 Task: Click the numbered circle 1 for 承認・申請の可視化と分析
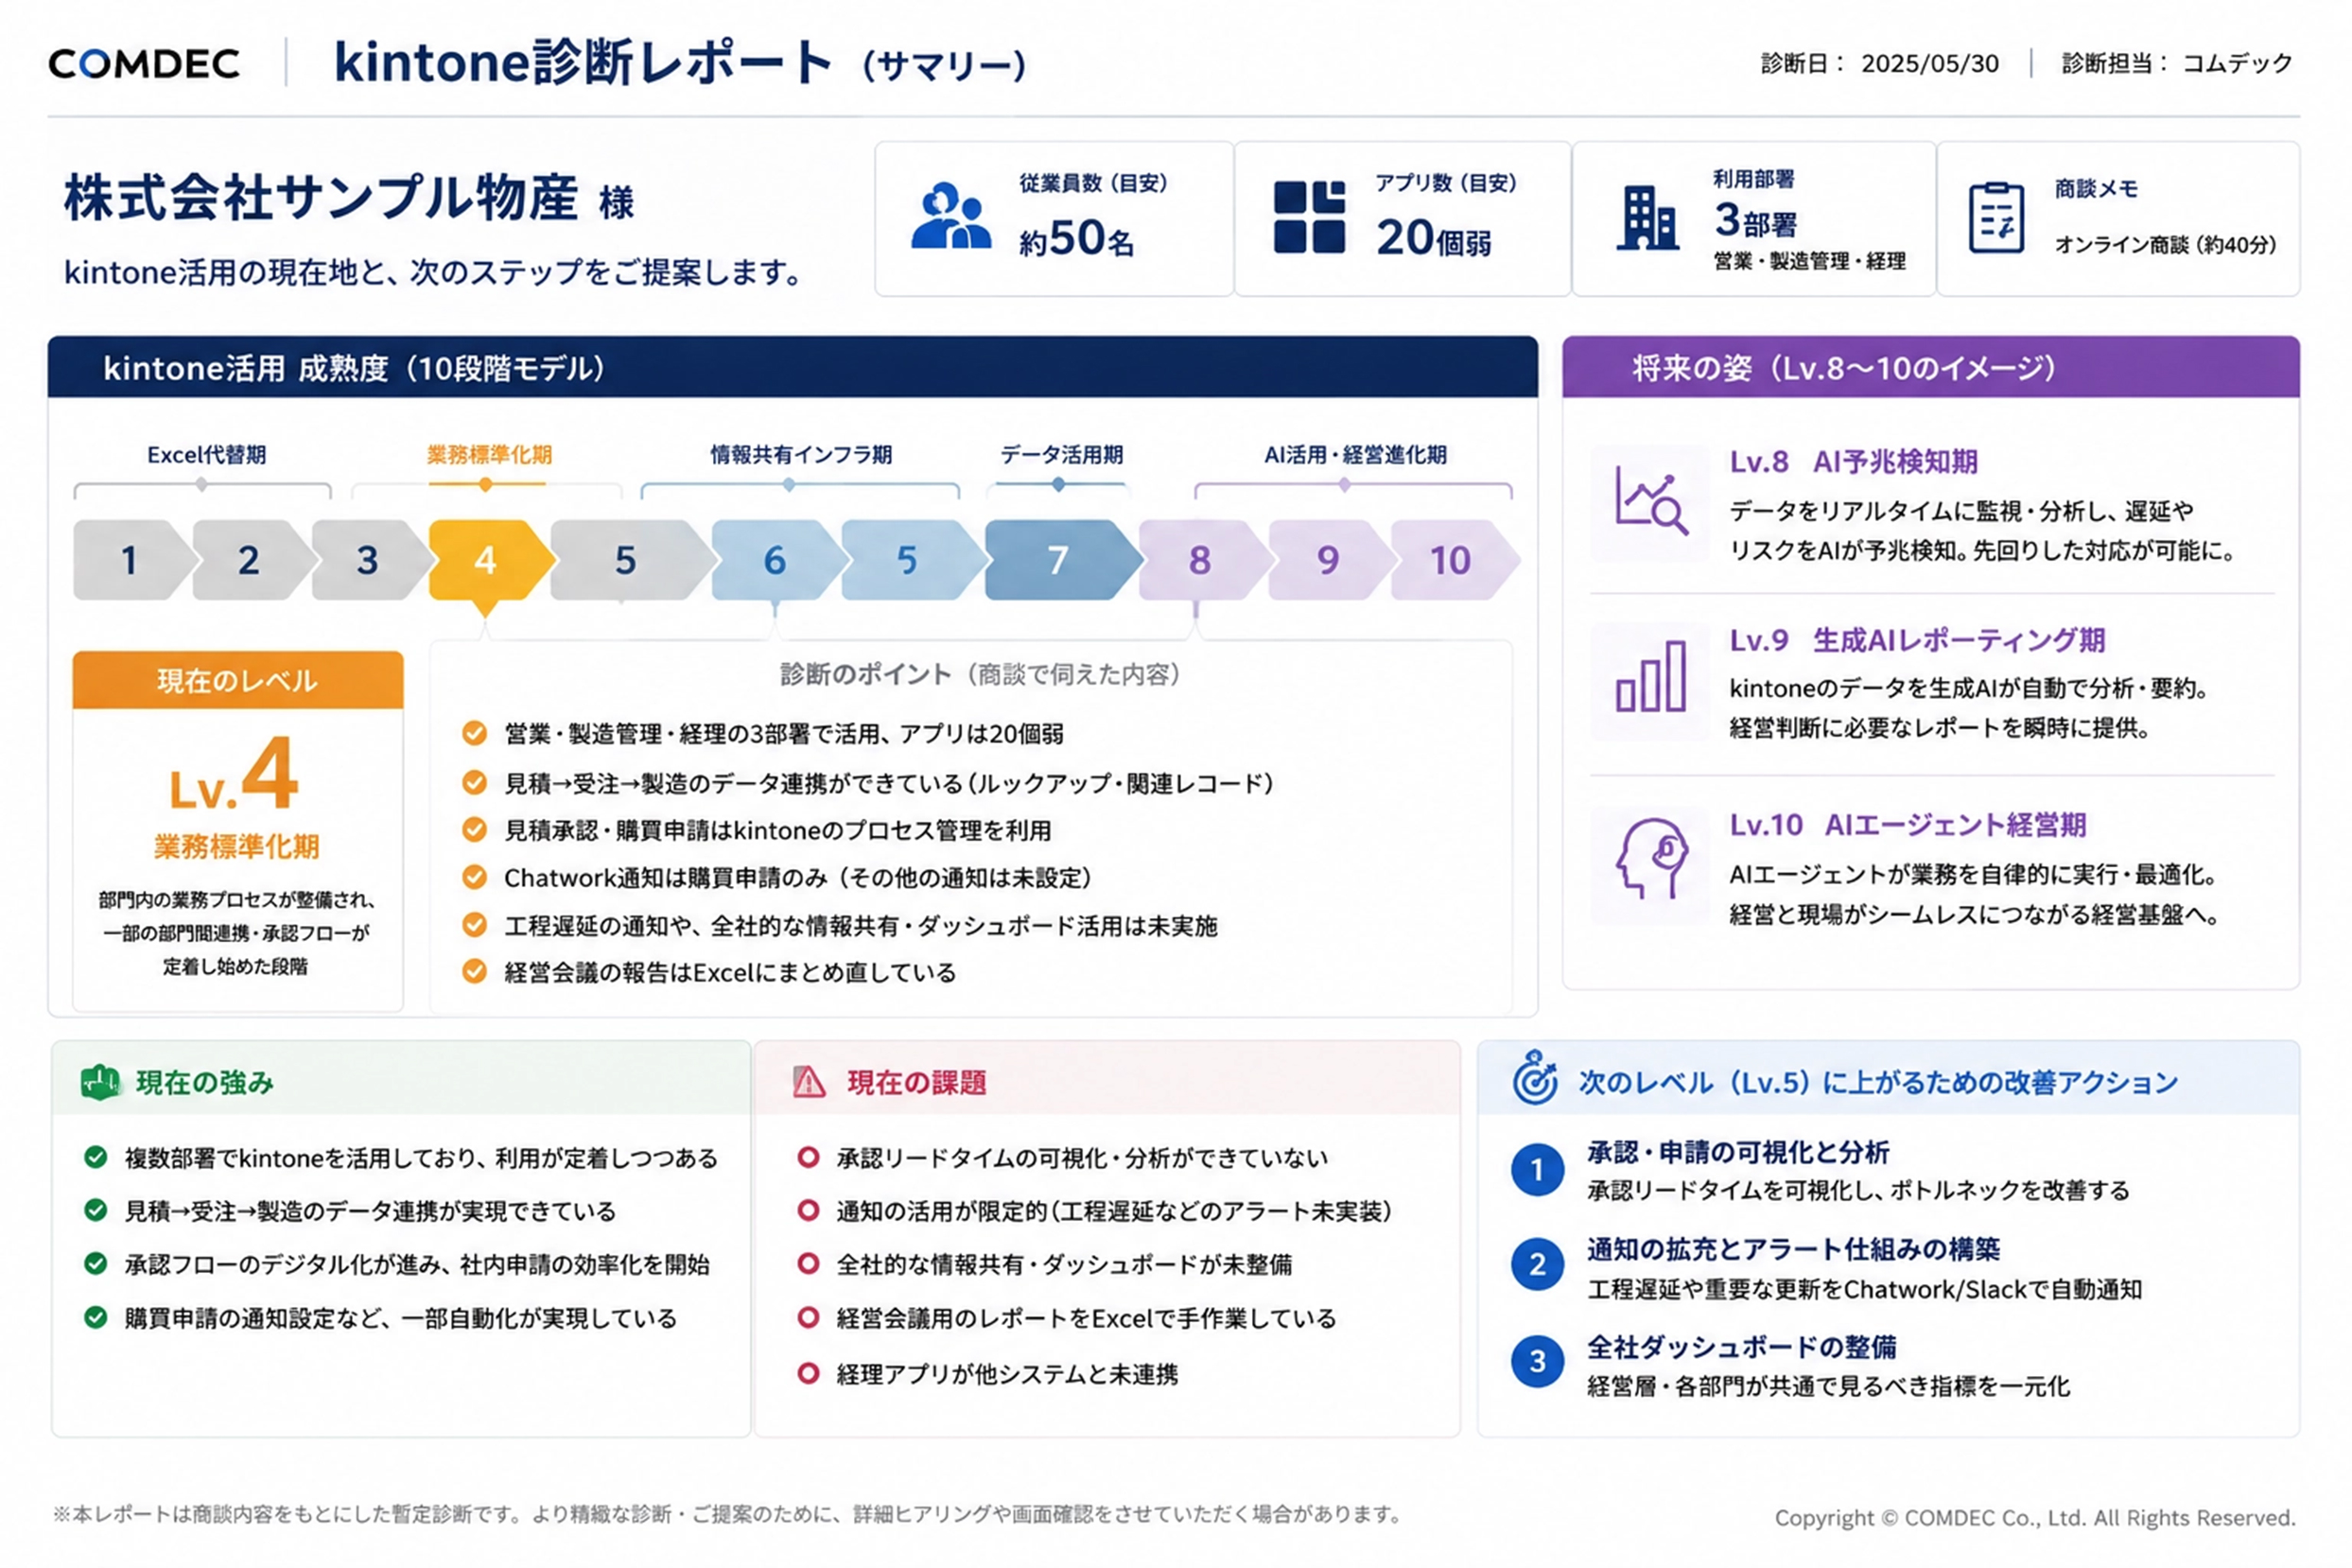[x=1537, y=1169]
